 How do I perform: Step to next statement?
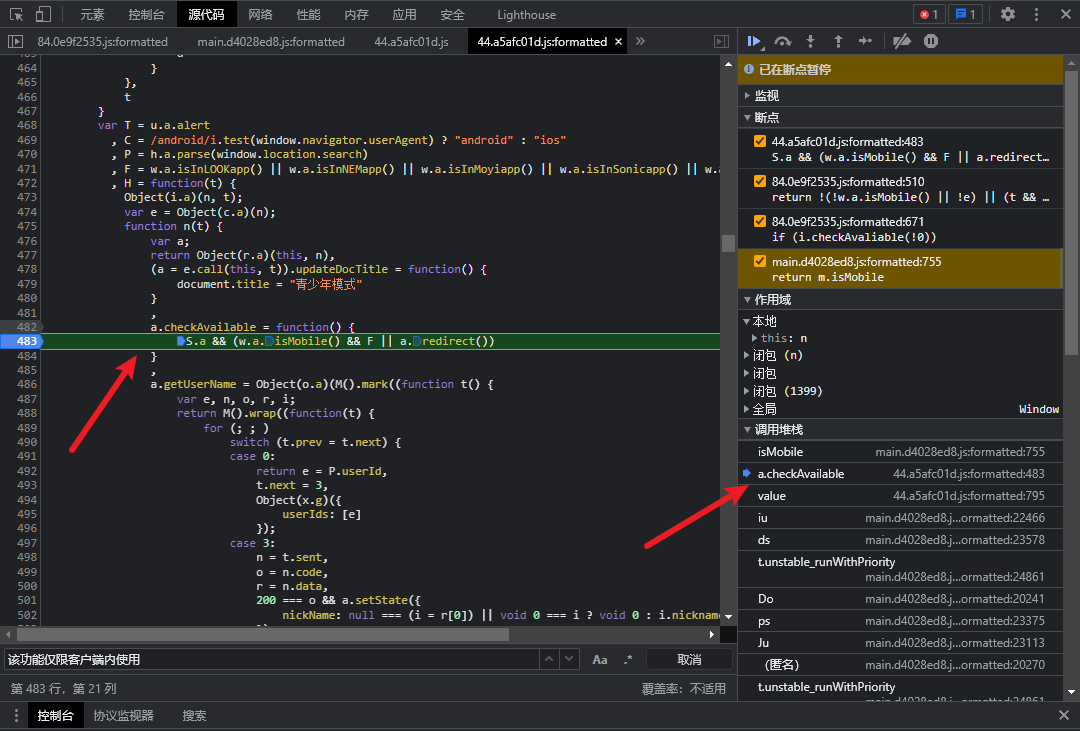click(866, 42)
